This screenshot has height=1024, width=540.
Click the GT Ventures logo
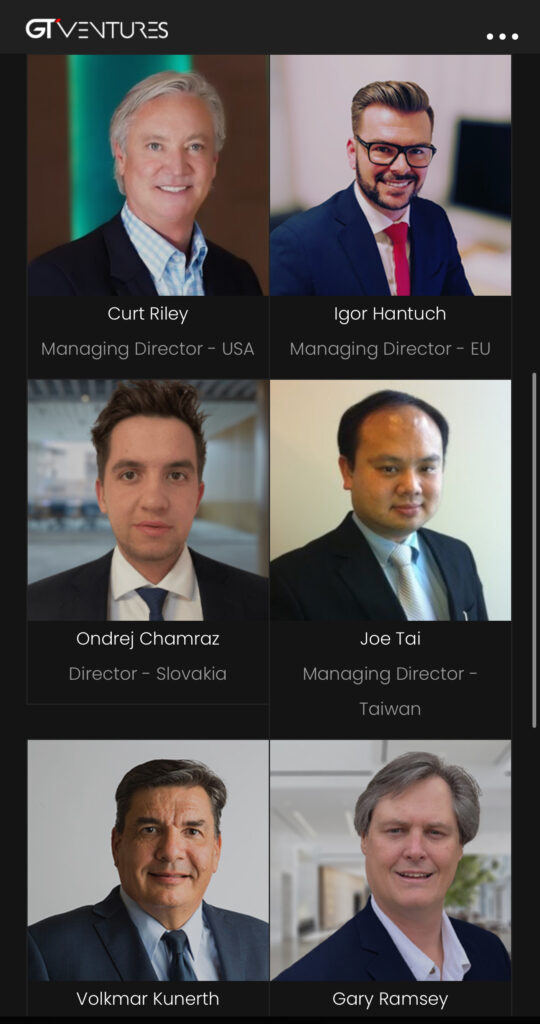coord(97,29)
